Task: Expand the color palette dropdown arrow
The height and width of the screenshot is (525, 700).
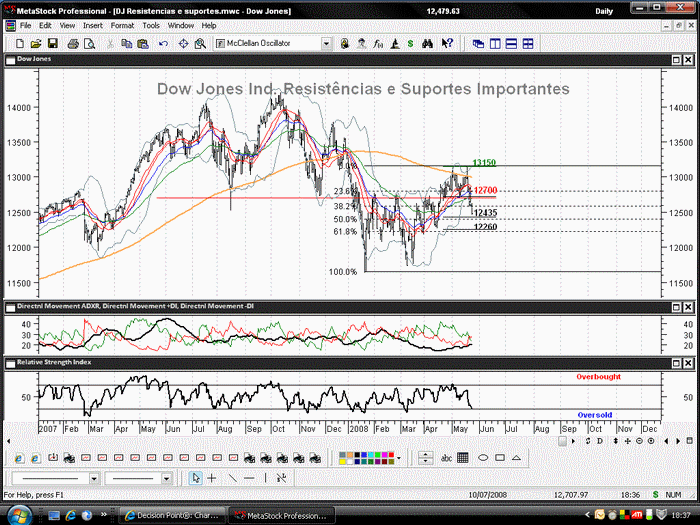Action: 399,458
